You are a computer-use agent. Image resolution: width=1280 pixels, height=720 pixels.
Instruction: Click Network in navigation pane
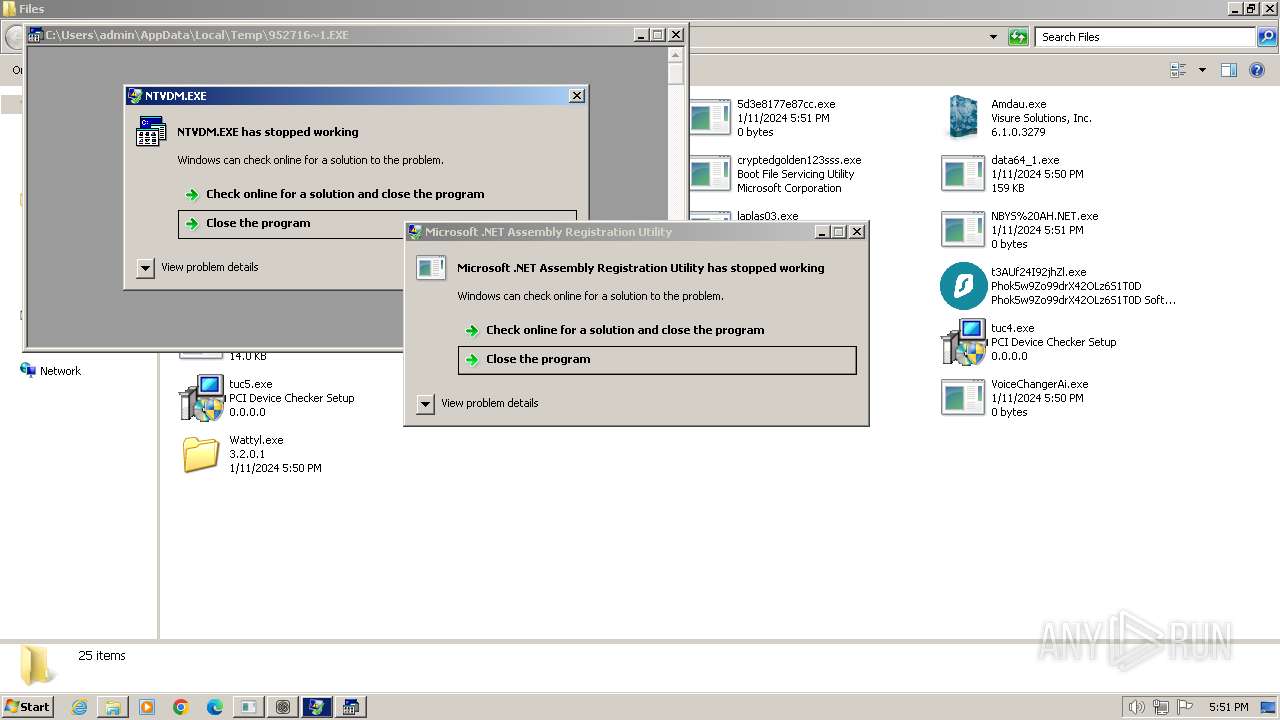point(50,371)
